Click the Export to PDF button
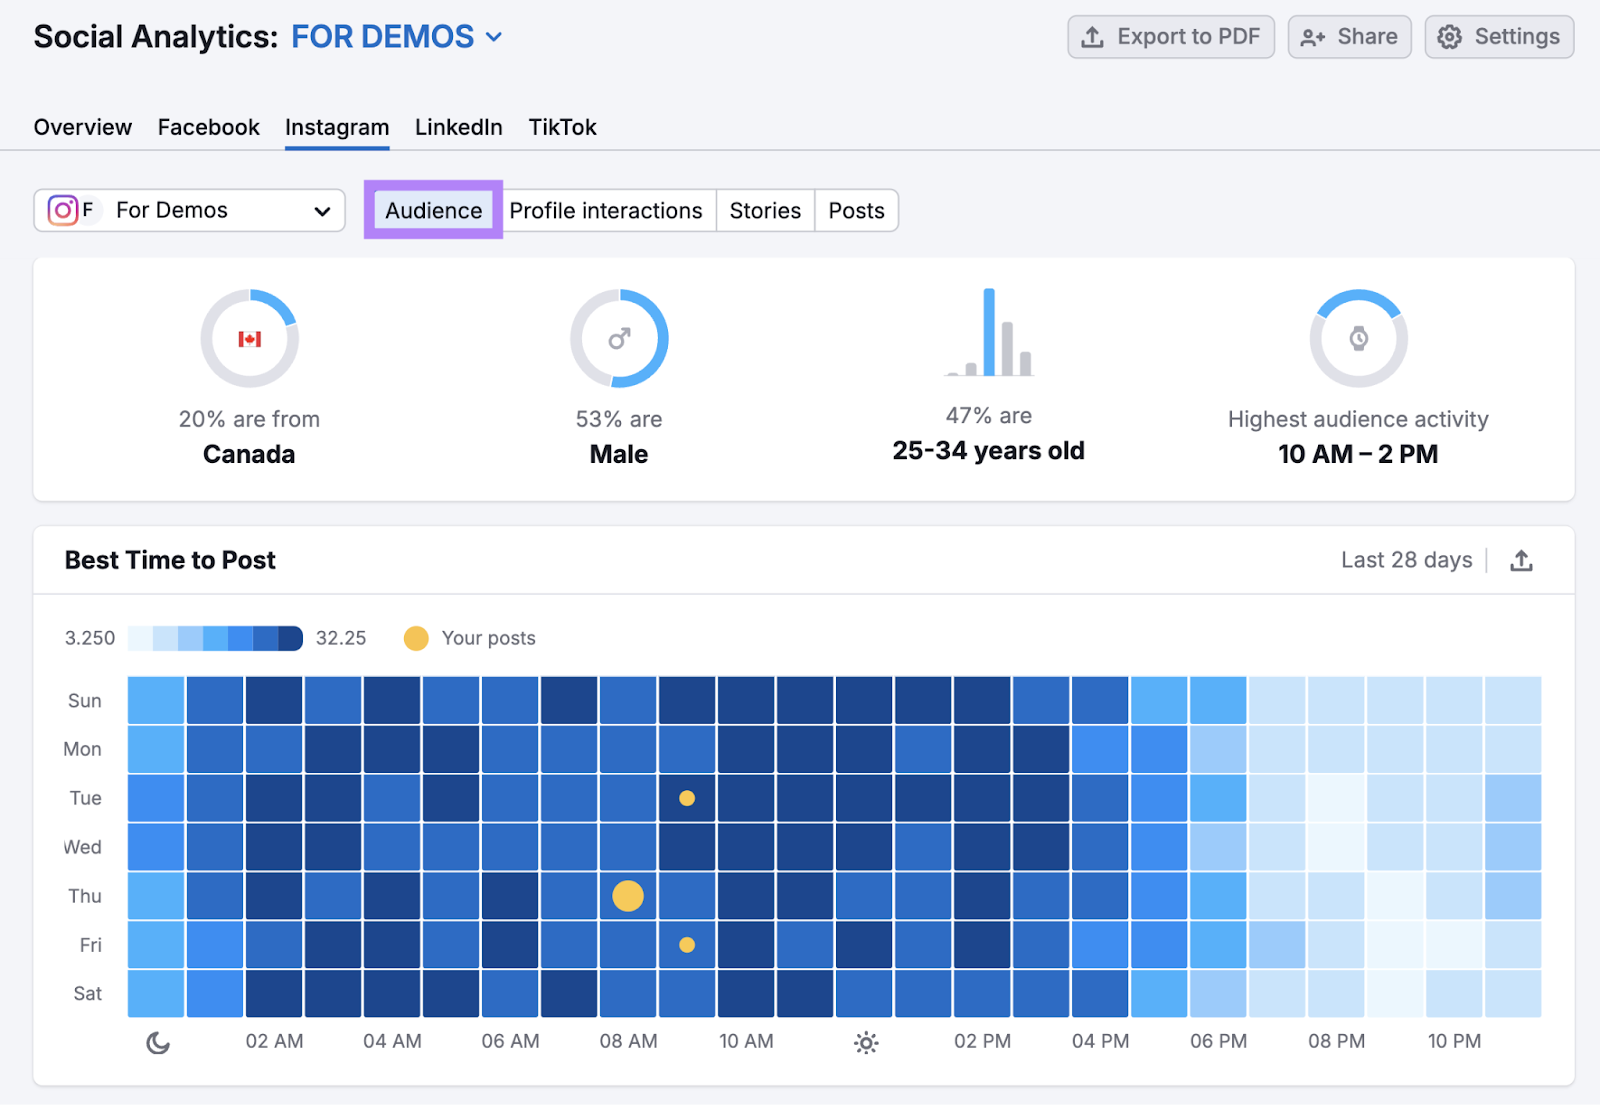The height and width of the screenshot is (1105, 1600). click(x=1170, y=37)
